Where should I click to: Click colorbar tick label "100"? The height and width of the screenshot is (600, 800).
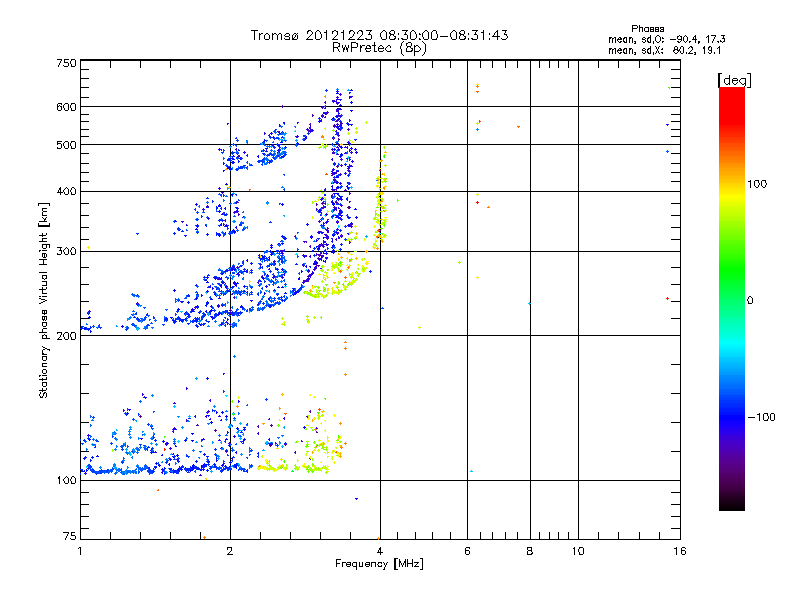click(757, 184)
